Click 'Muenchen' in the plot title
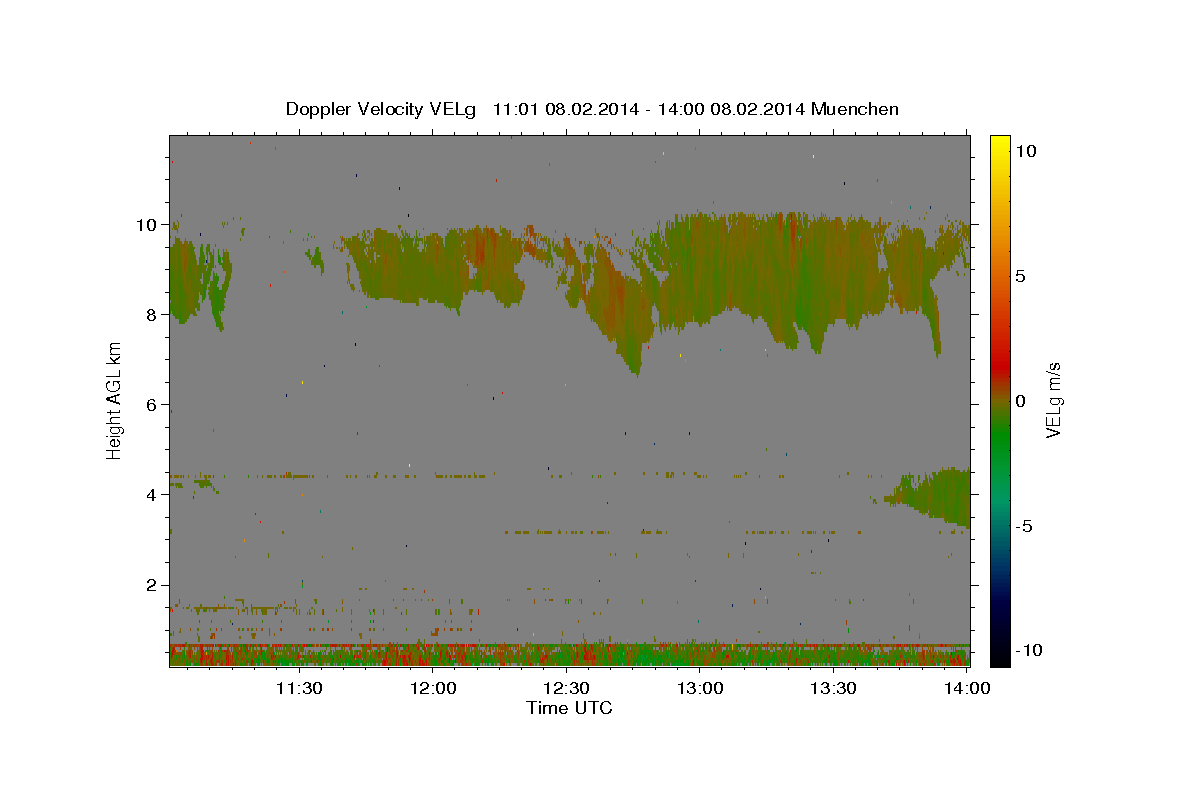Image resolution: width=1200 pixels, height=800 pixels. [856, 109]
